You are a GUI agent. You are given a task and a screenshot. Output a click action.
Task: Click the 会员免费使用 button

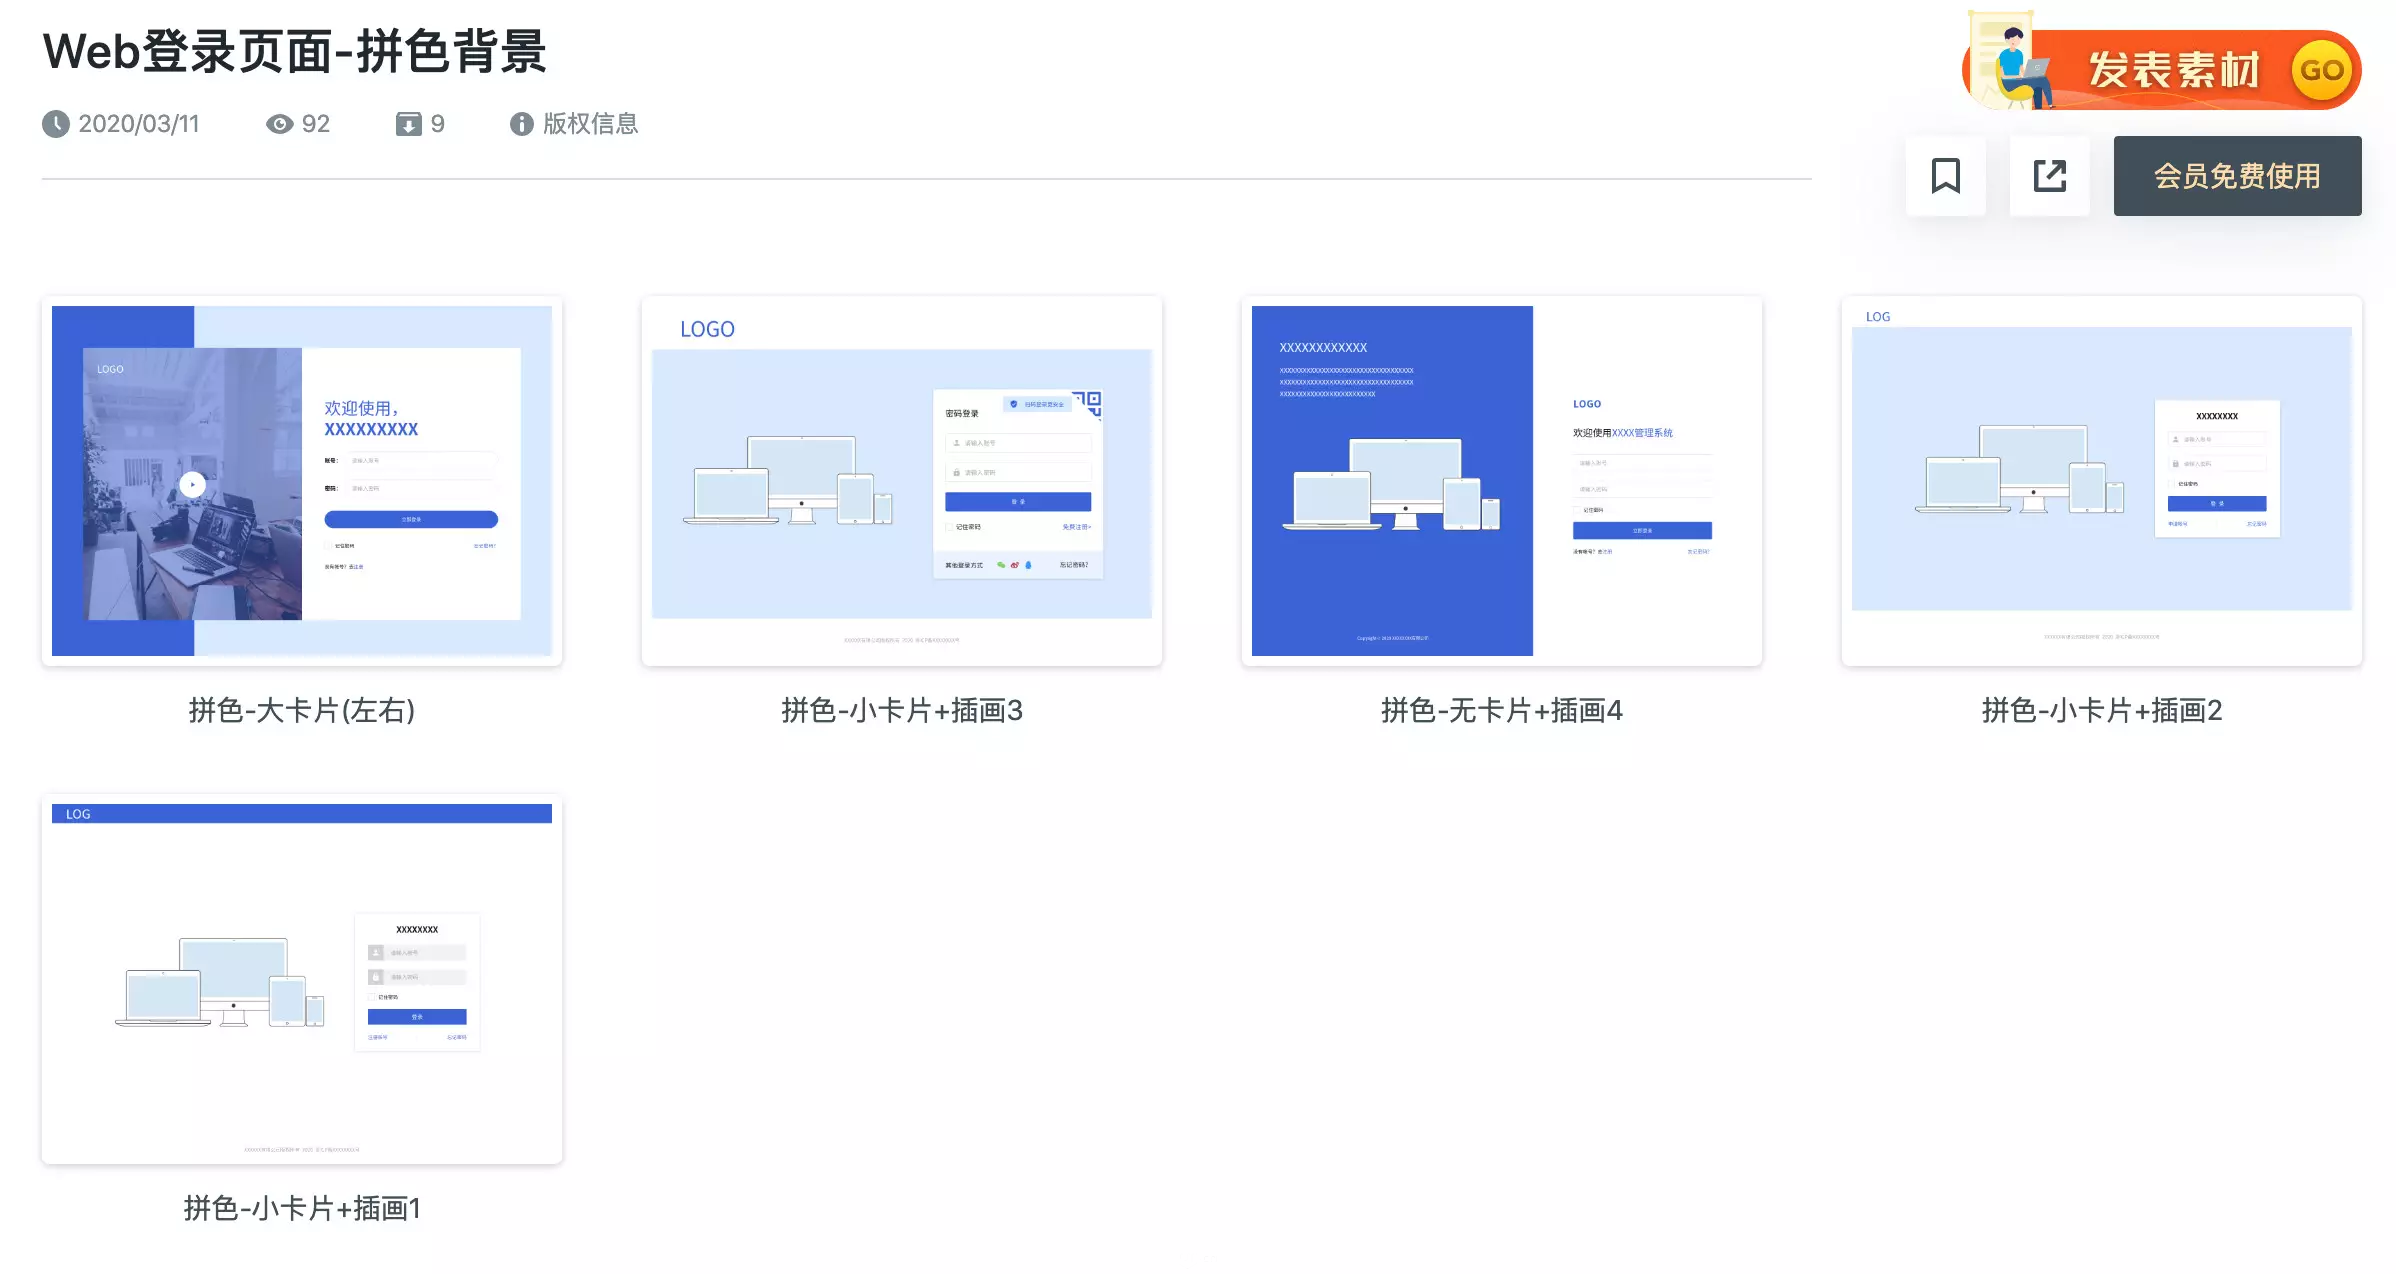tap(2237, 176)
